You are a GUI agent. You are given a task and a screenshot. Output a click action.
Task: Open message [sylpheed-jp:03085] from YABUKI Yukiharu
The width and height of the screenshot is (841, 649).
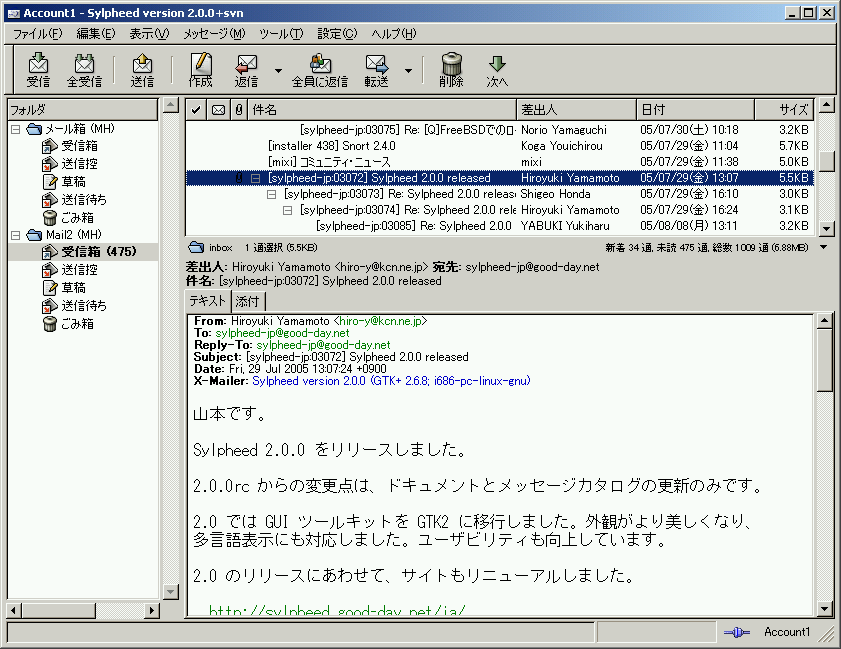[500, 226]
